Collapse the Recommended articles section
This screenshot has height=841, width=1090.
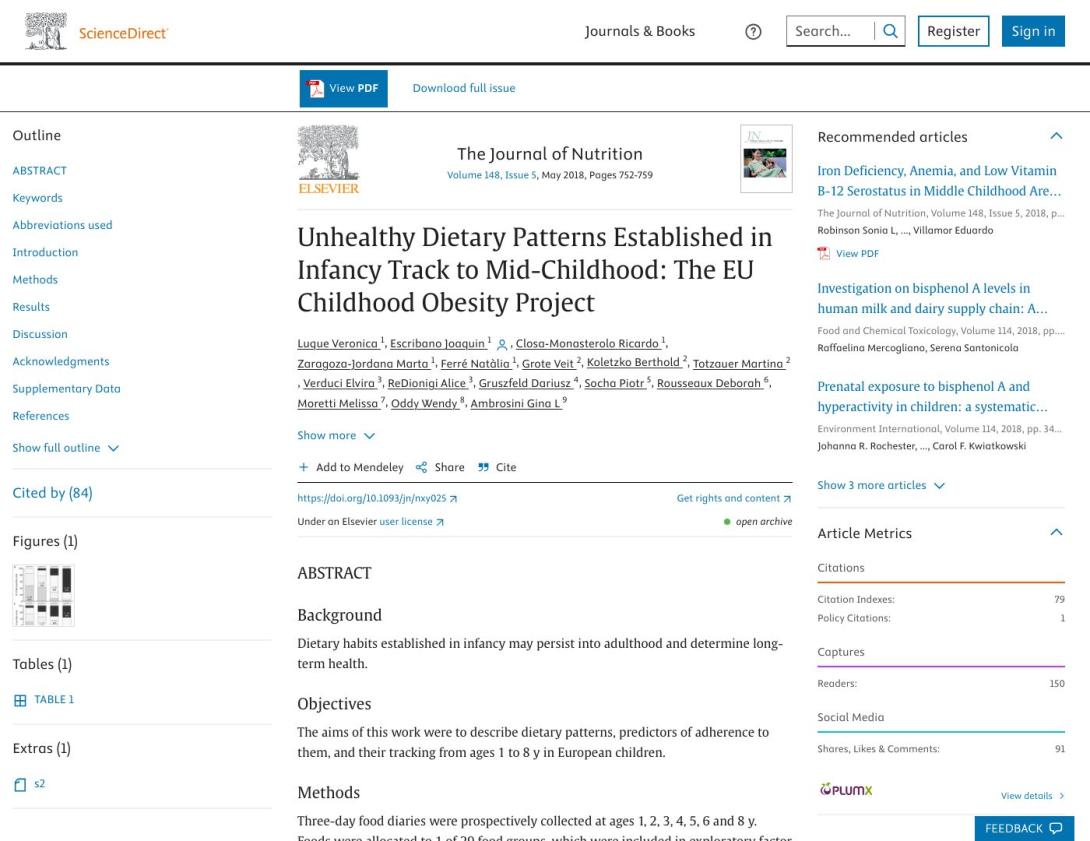(1057, 136)
